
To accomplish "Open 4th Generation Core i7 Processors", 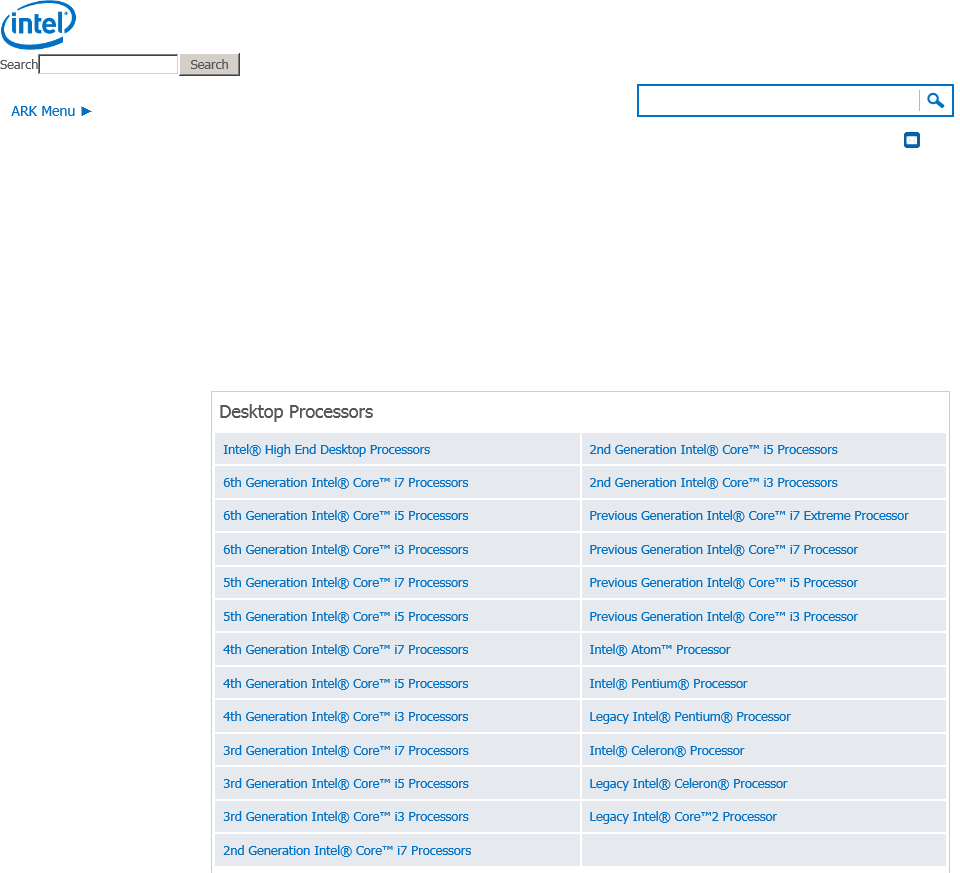I will (345, 650).
